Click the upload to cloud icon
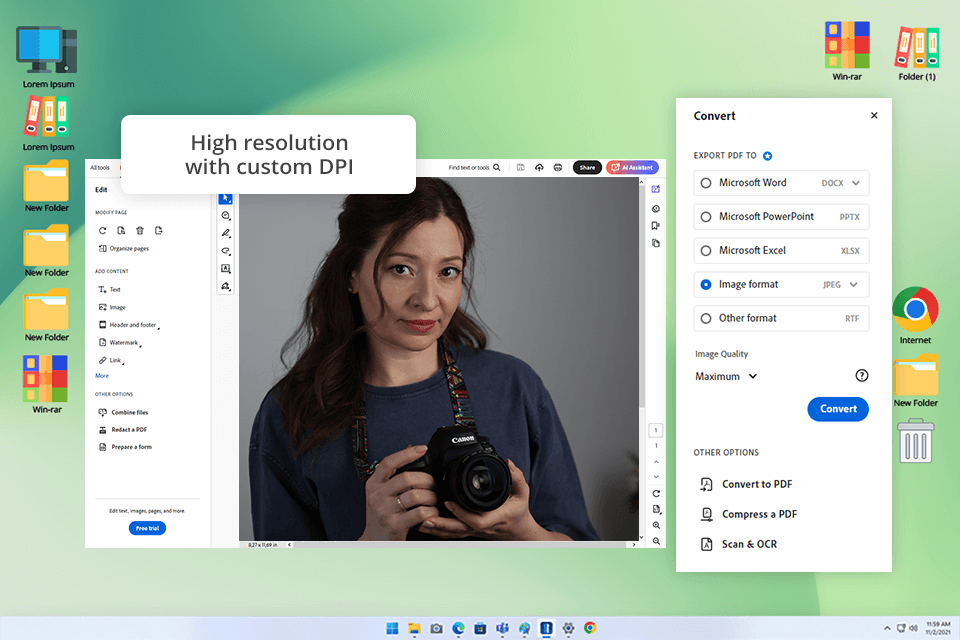960x640 pixels. click(540, 167)
